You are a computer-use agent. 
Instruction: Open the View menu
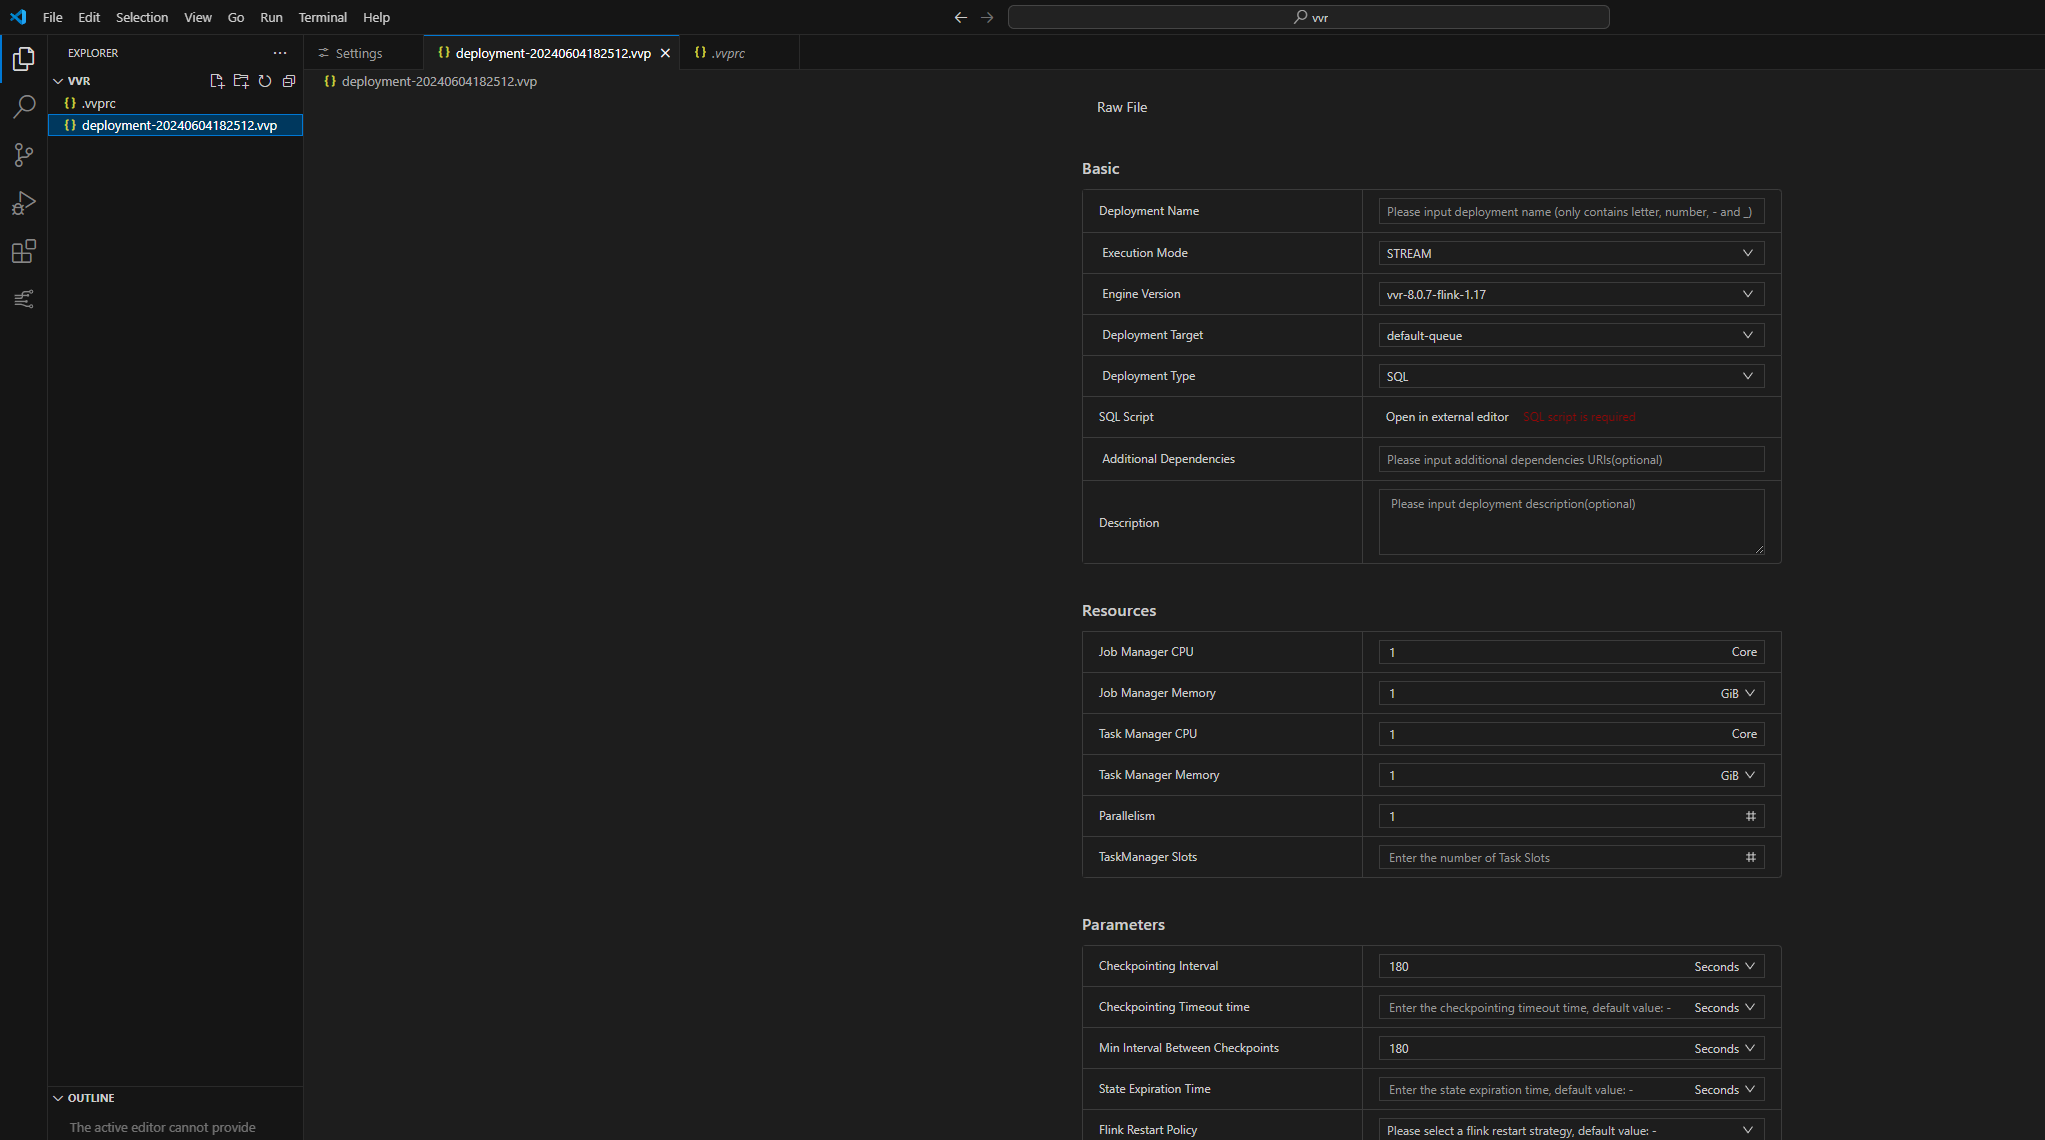(x=198, y=17)
